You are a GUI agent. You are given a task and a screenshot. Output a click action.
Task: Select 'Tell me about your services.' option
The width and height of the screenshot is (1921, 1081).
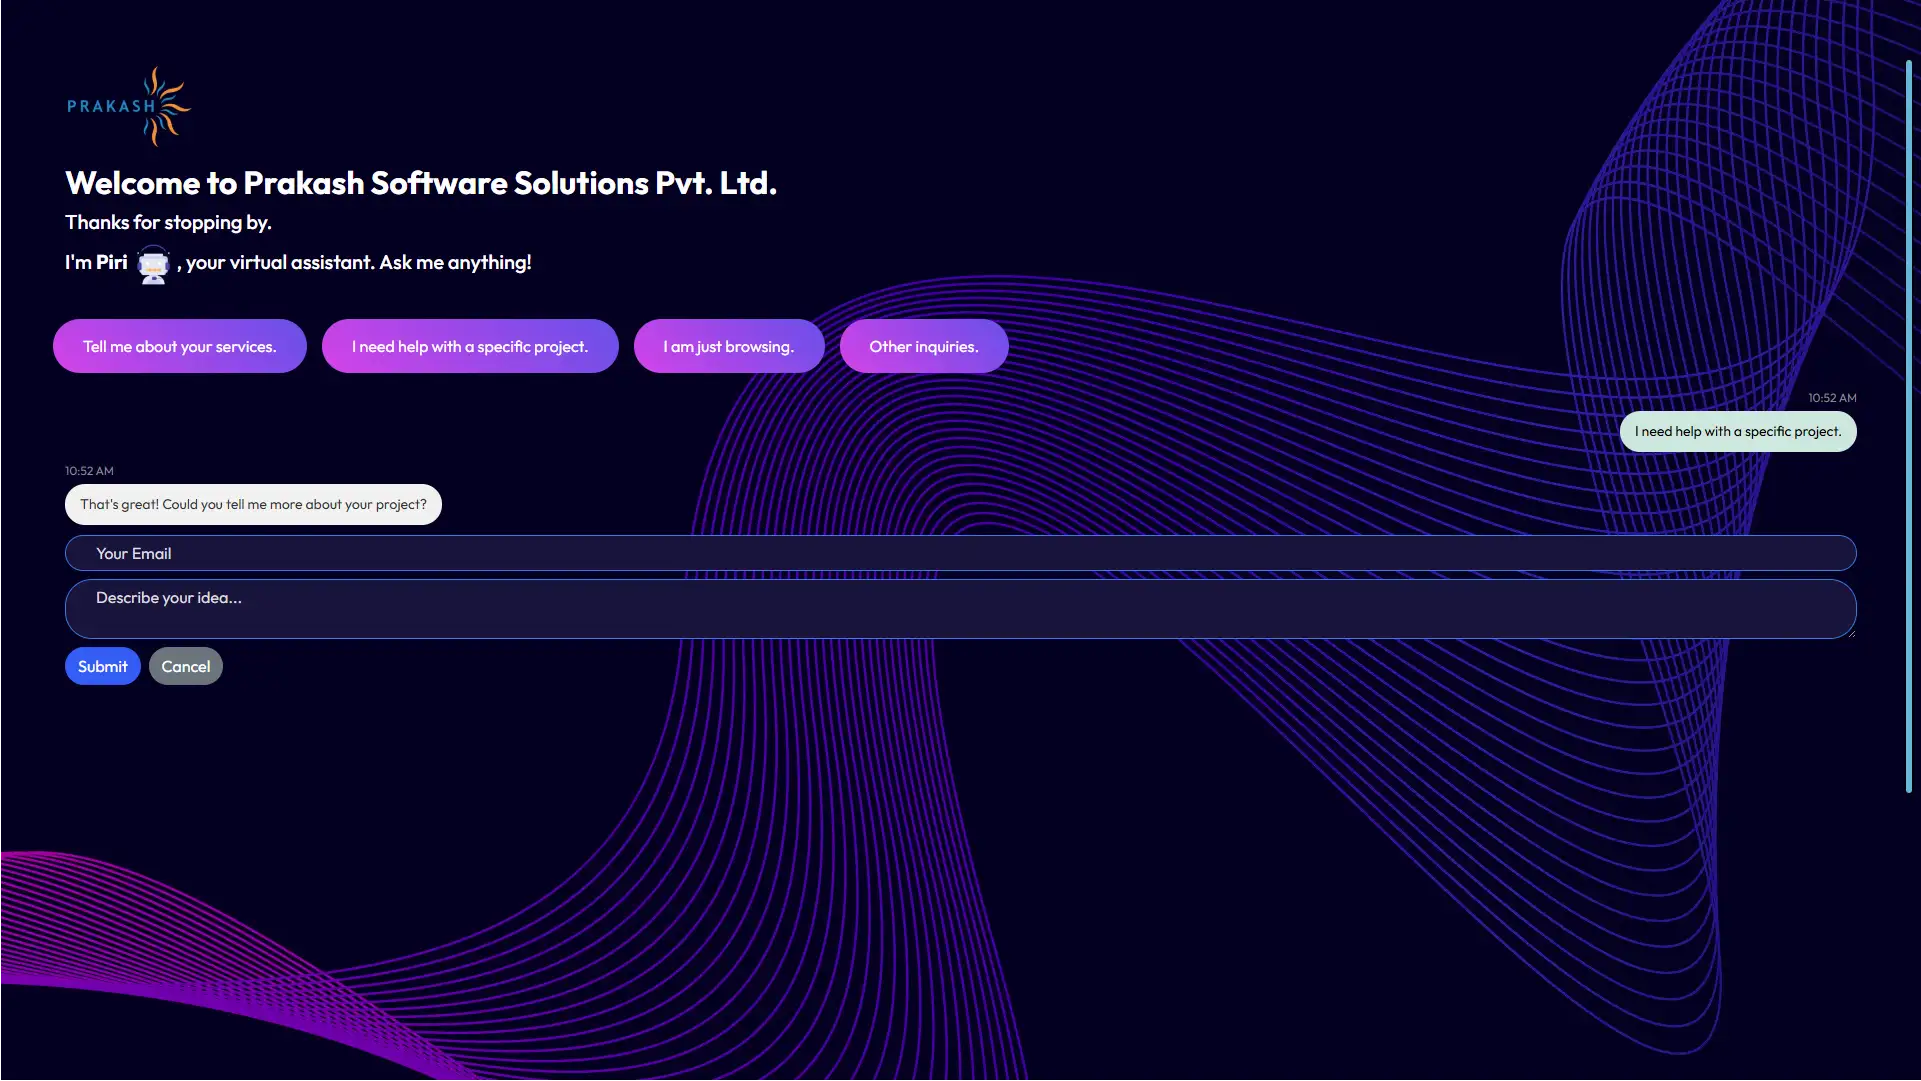pos(180,346)
